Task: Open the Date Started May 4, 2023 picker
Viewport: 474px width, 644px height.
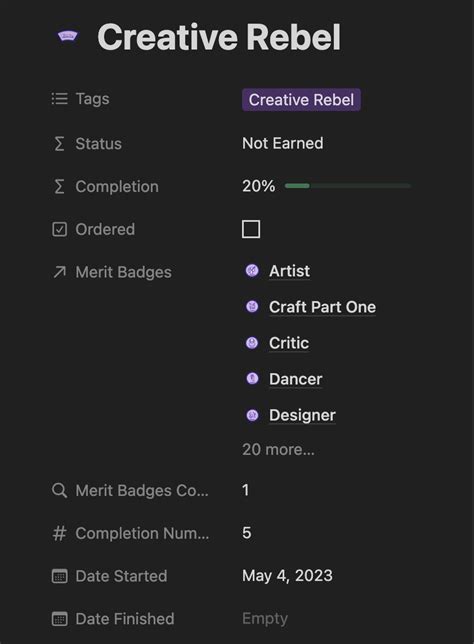Action: (x=287, y=575)
